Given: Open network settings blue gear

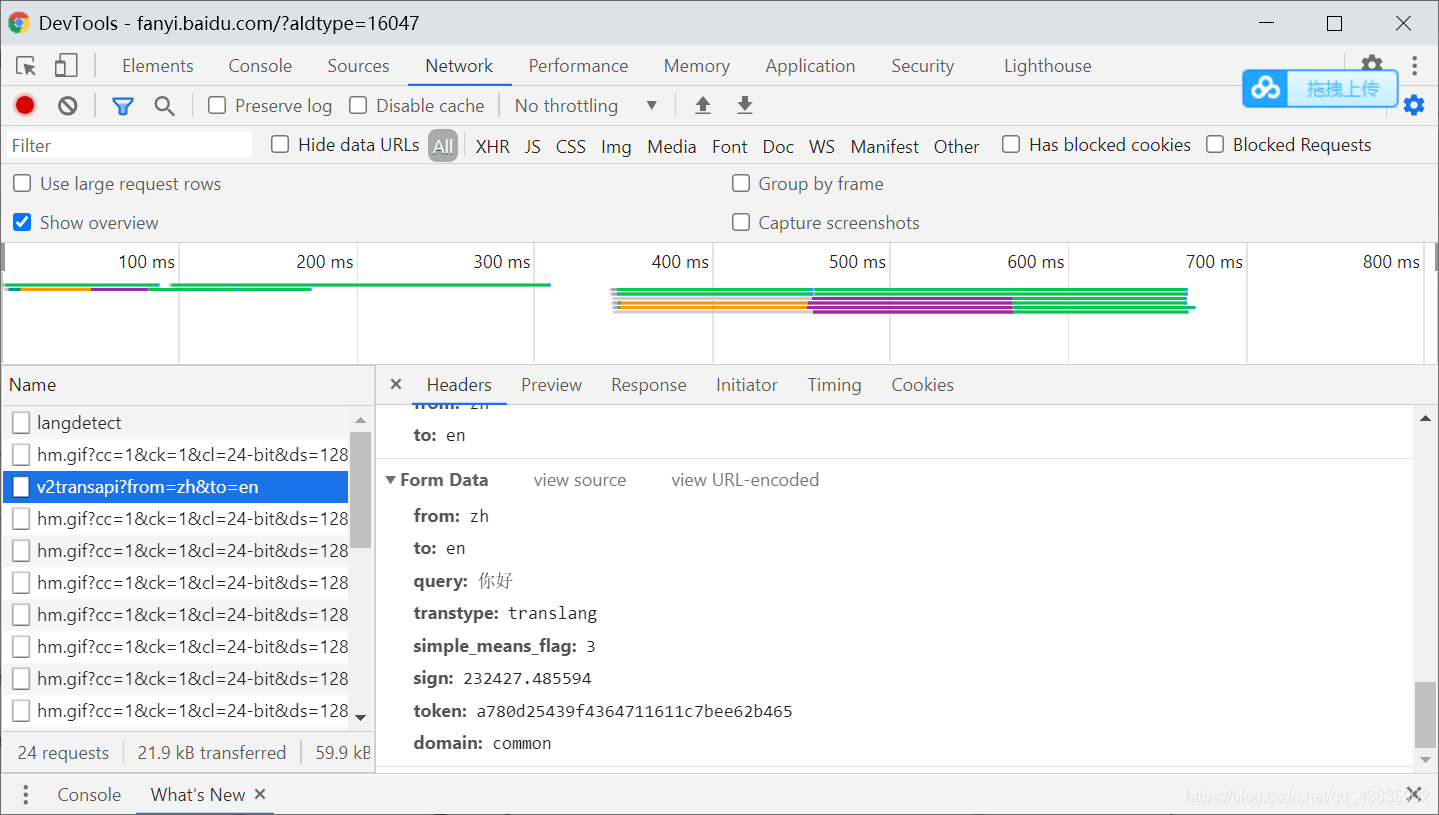Looking at the screenshot, I should pyautogui.click(x=1413, y=105).
